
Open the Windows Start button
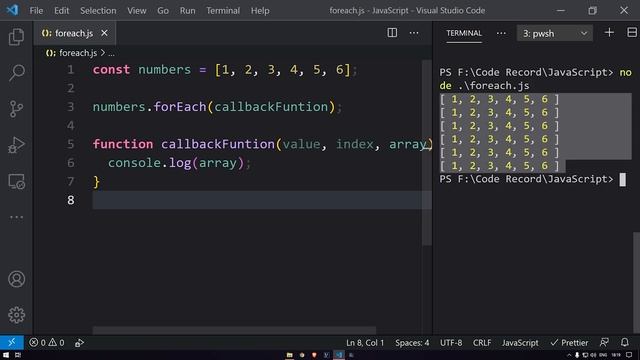(6, 355)
